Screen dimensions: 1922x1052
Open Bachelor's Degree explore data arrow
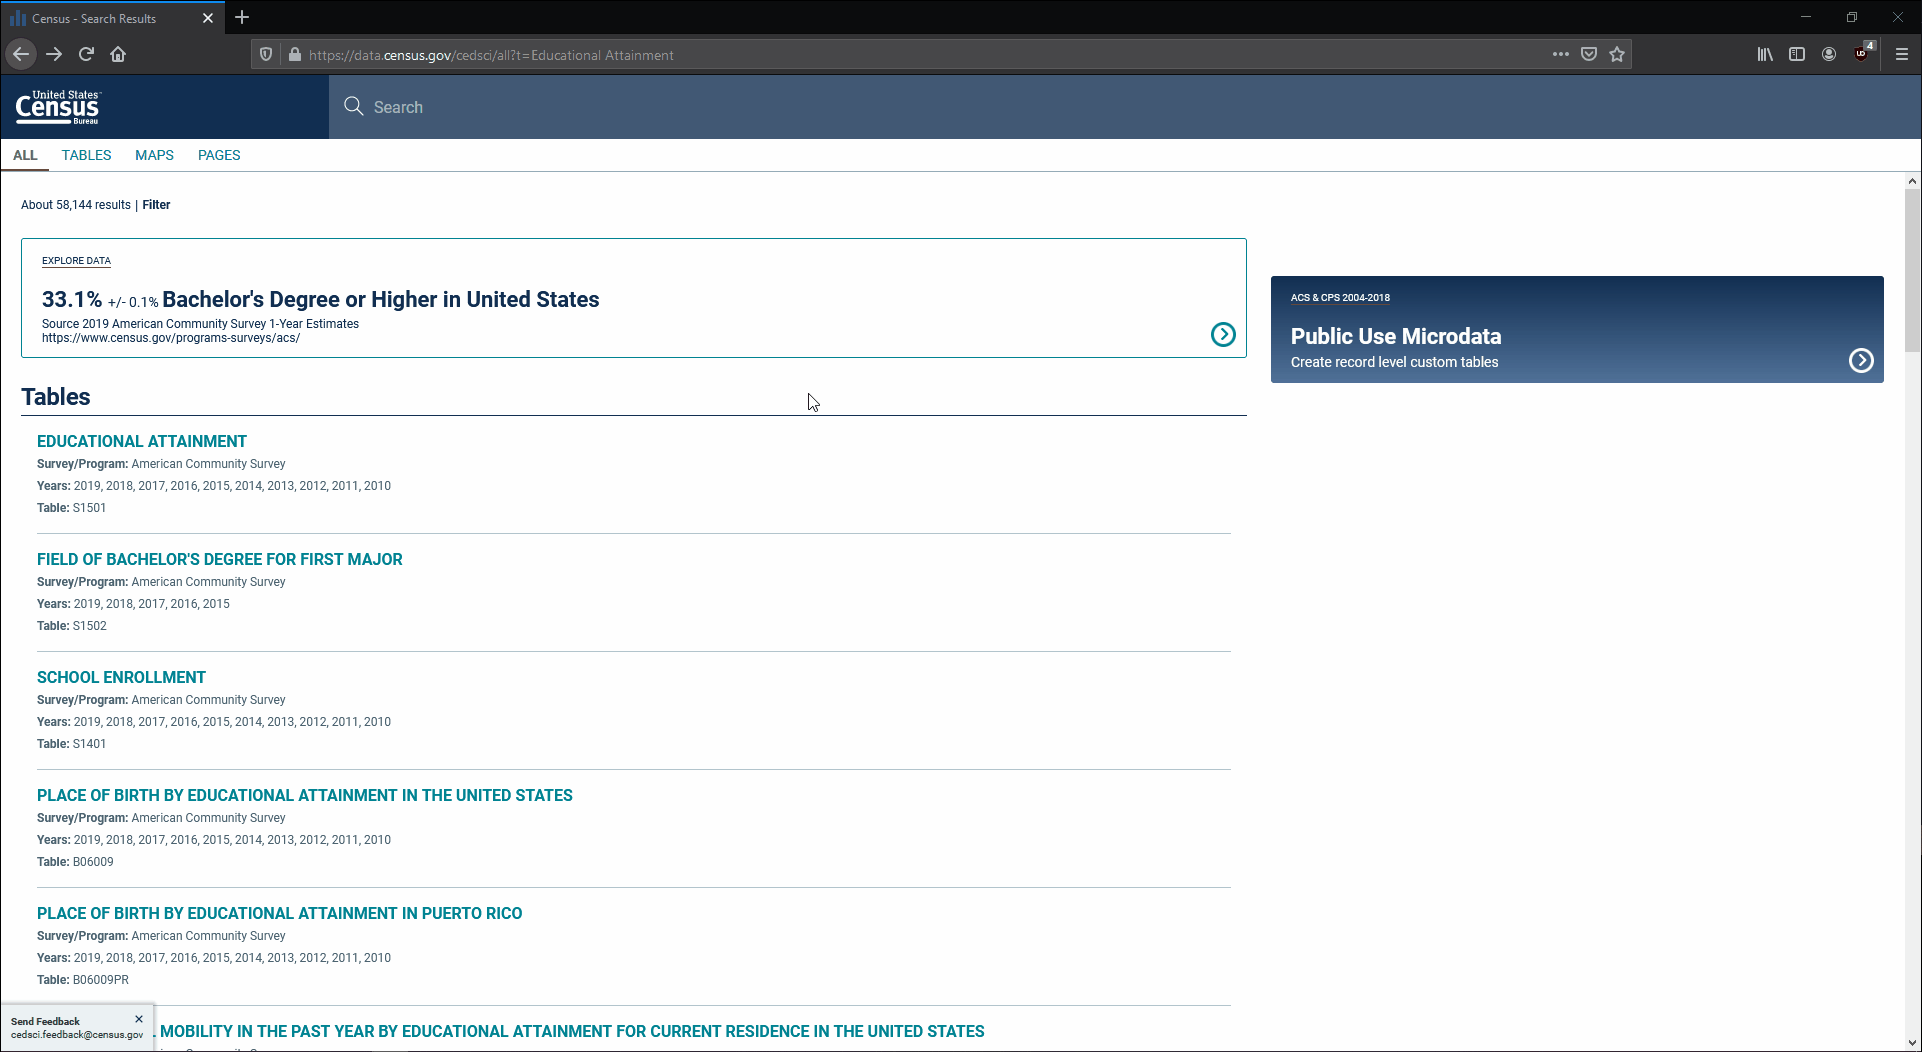[1223, 334]
